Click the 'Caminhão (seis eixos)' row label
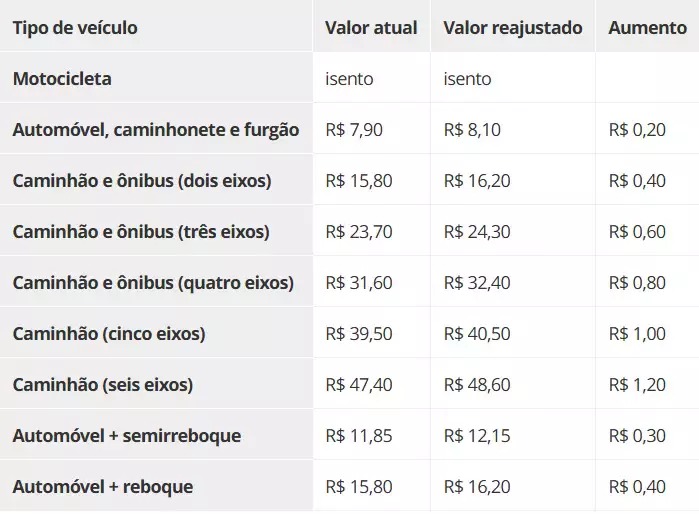This screenshot has height=514, width=699. 103,384
